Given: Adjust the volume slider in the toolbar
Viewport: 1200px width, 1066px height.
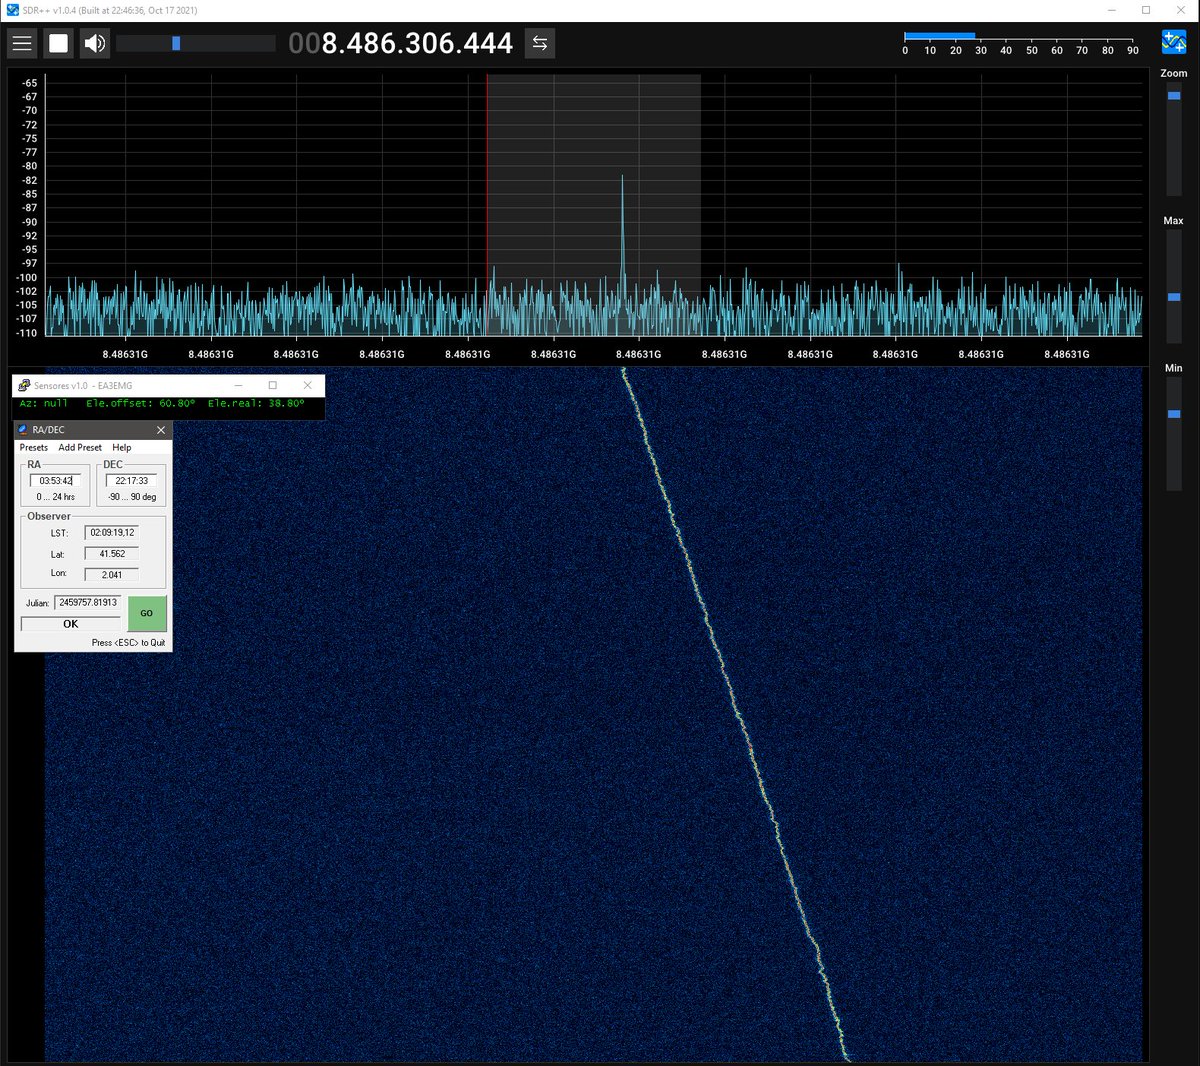Looking at the screenshot, I should pyautogui.click(x=177, y=43).
